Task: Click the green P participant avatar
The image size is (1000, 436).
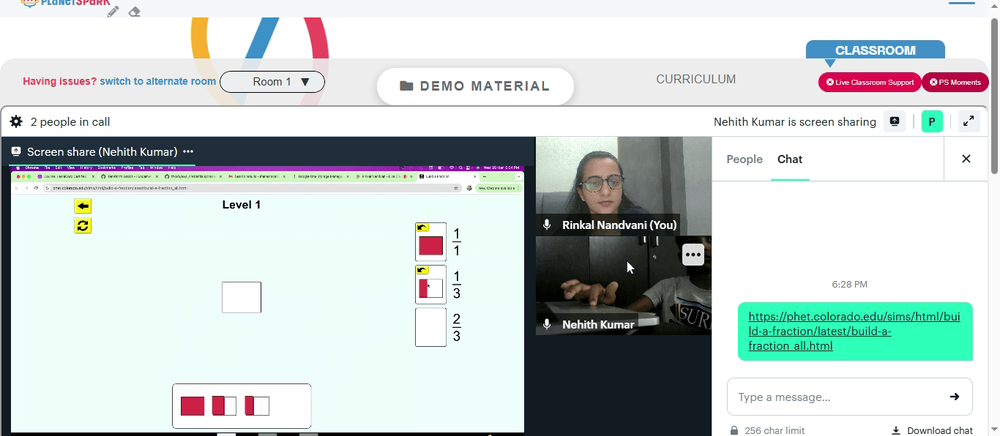Action: pos(932,122)
